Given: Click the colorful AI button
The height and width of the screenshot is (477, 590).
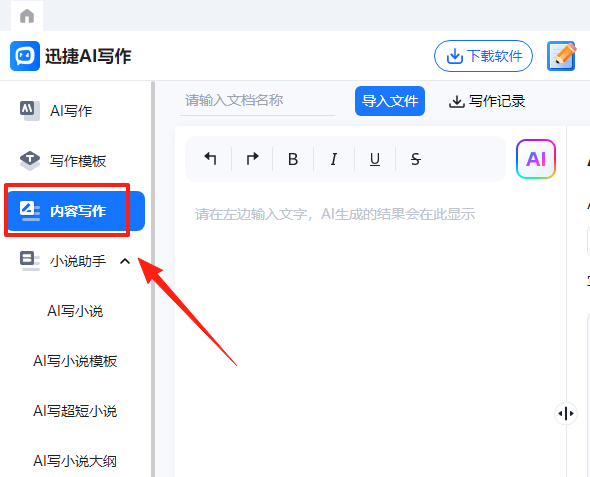Looking at the screenshot, I should pyautogui.click(x=536, y=159).
